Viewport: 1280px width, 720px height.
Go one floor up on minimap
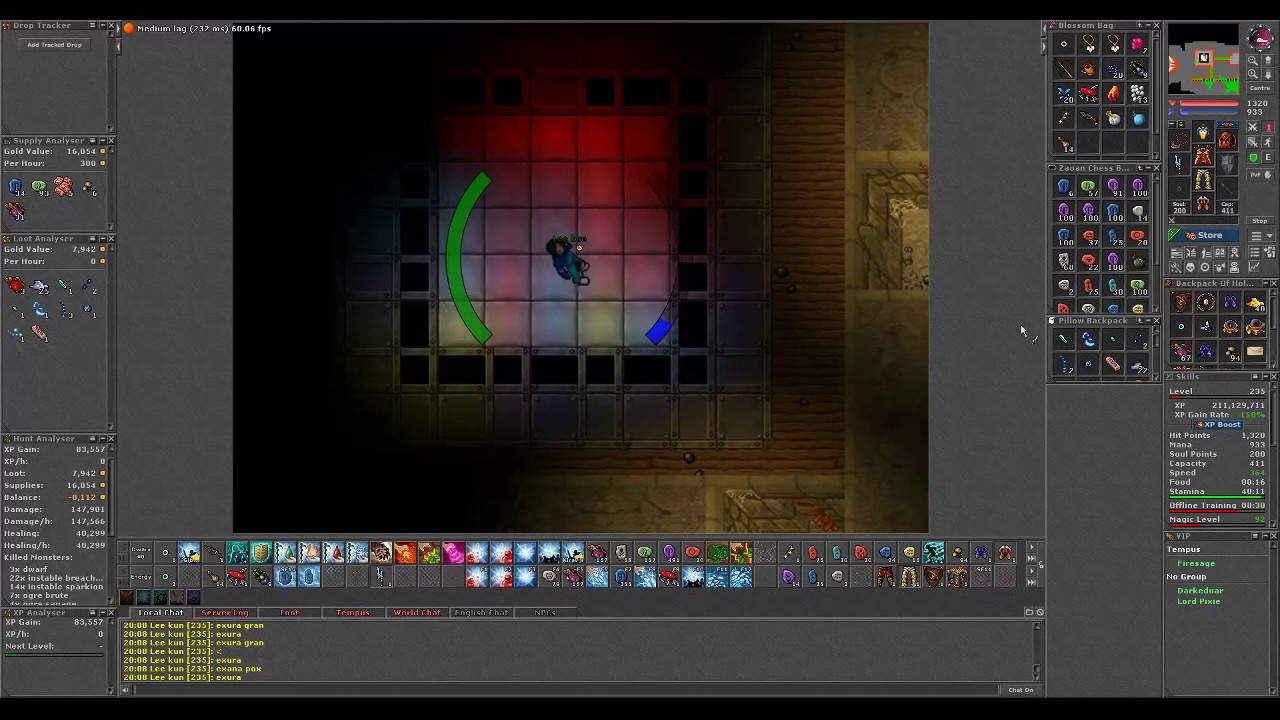[x=1268, y=60]
